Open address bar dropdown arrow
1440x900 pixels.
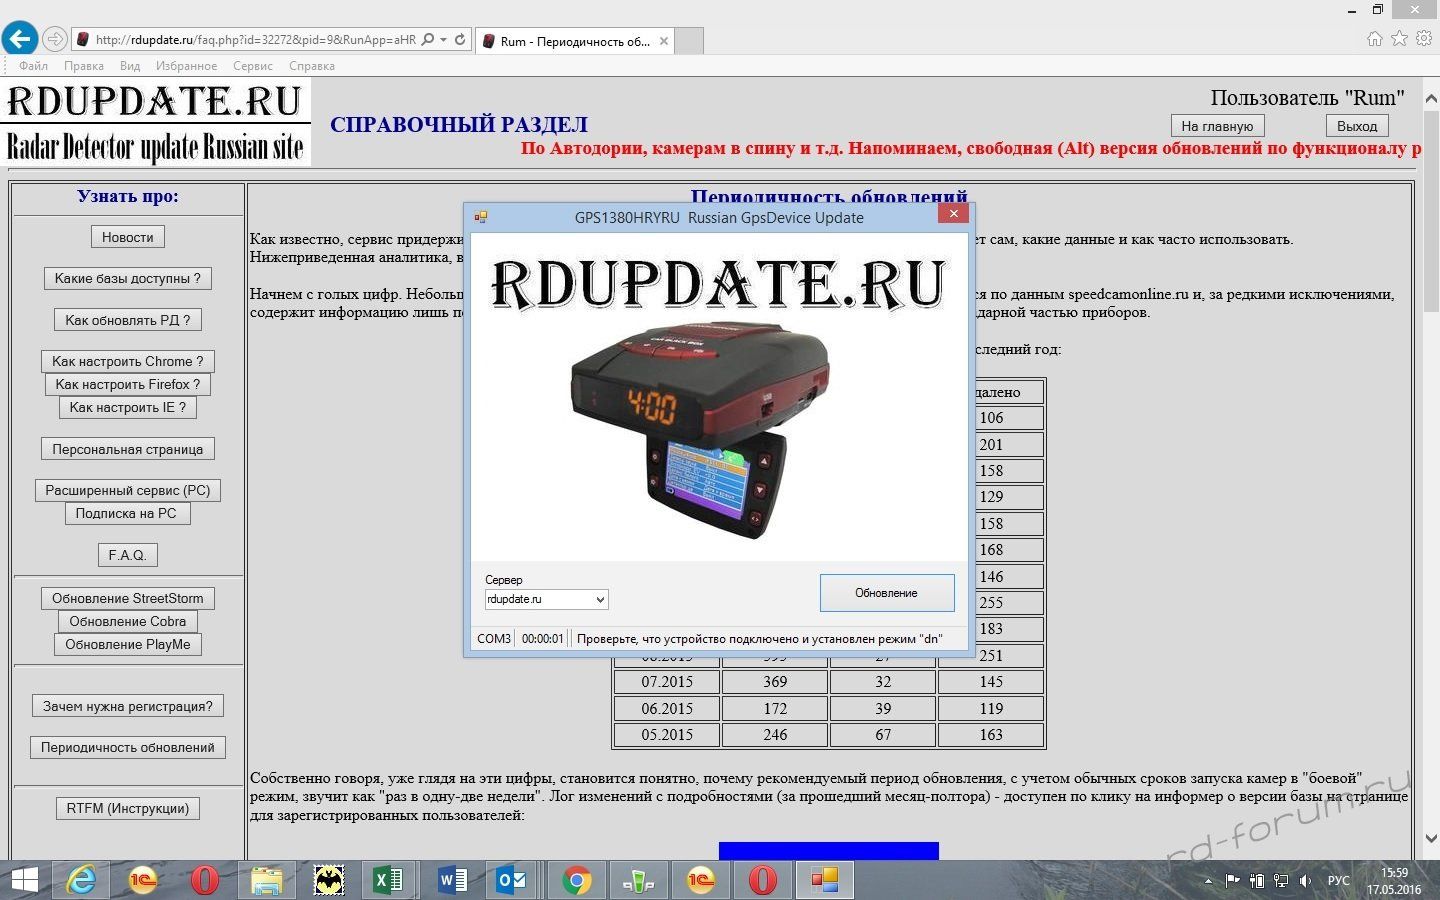[444, 40]
